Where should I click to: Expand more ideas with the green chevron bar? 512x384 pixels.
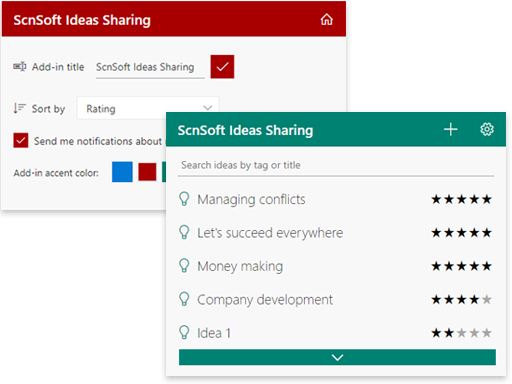coord(337,357)
